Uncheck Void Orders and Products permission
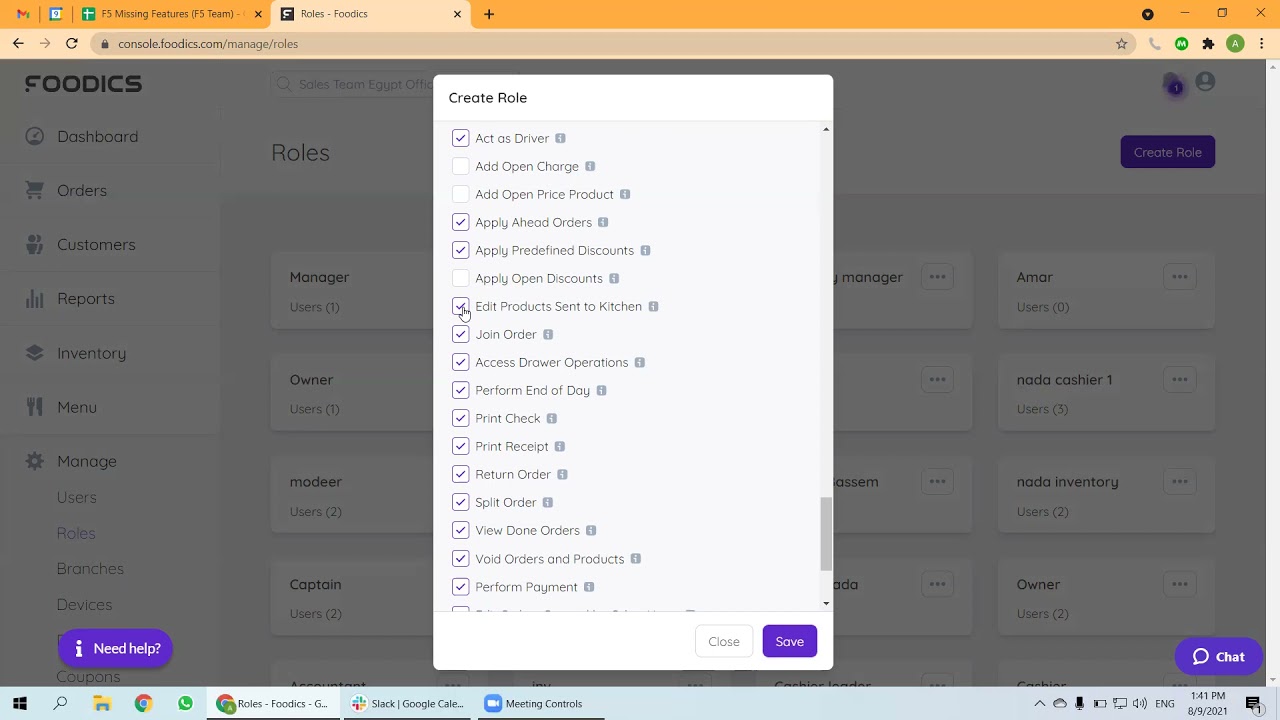 (460, 559)
